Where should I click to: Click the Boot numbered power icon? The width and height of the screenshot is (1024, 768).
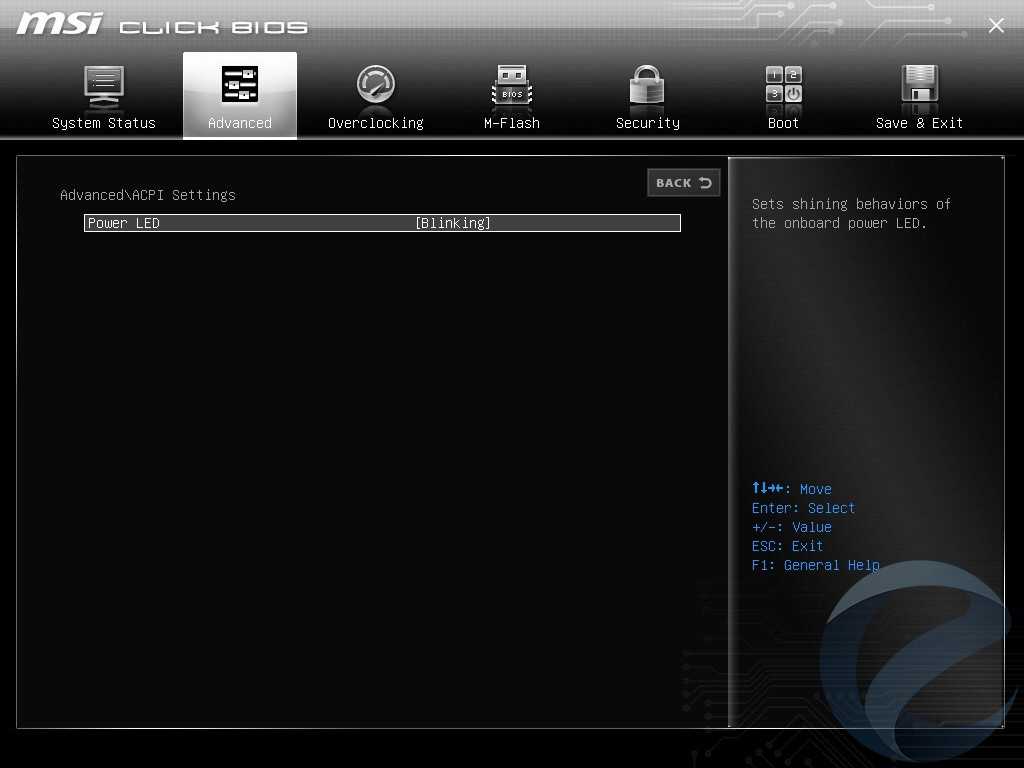coord(784,85)
